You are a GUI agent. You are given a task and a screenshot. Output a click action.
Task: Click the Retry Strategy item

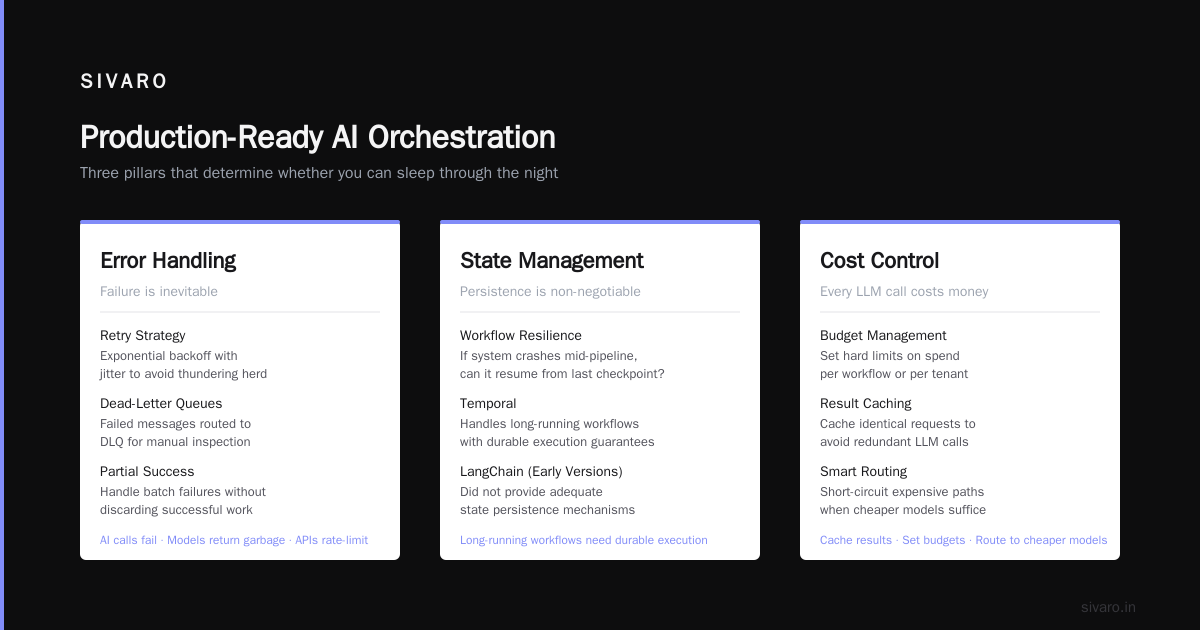click(143, 336)
